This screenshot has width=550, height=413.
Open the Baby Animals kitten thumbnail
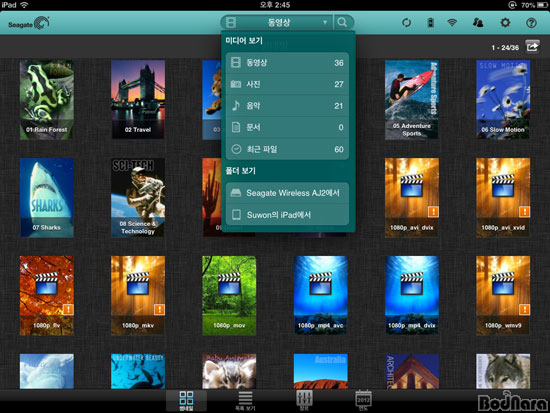pos(229,371)
